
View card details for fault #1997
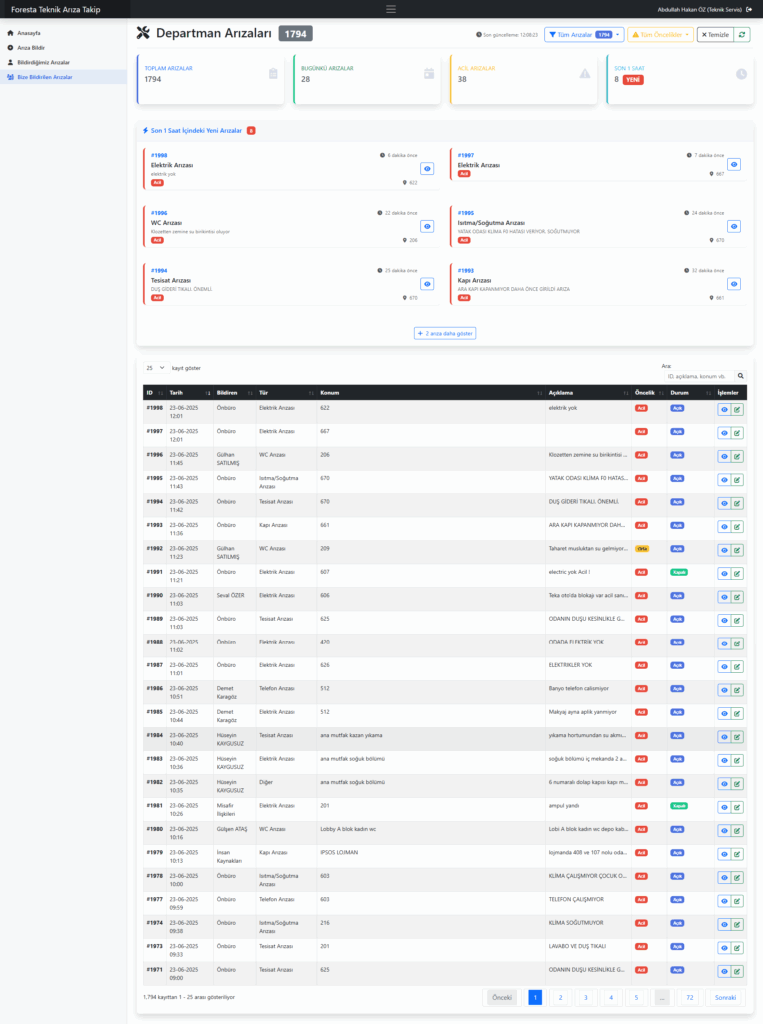pos(734,165)
